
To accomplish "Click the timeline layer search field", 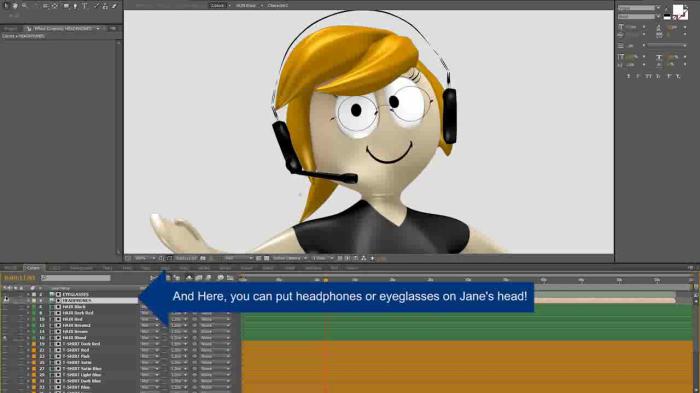I will click(x=76, y=278).
